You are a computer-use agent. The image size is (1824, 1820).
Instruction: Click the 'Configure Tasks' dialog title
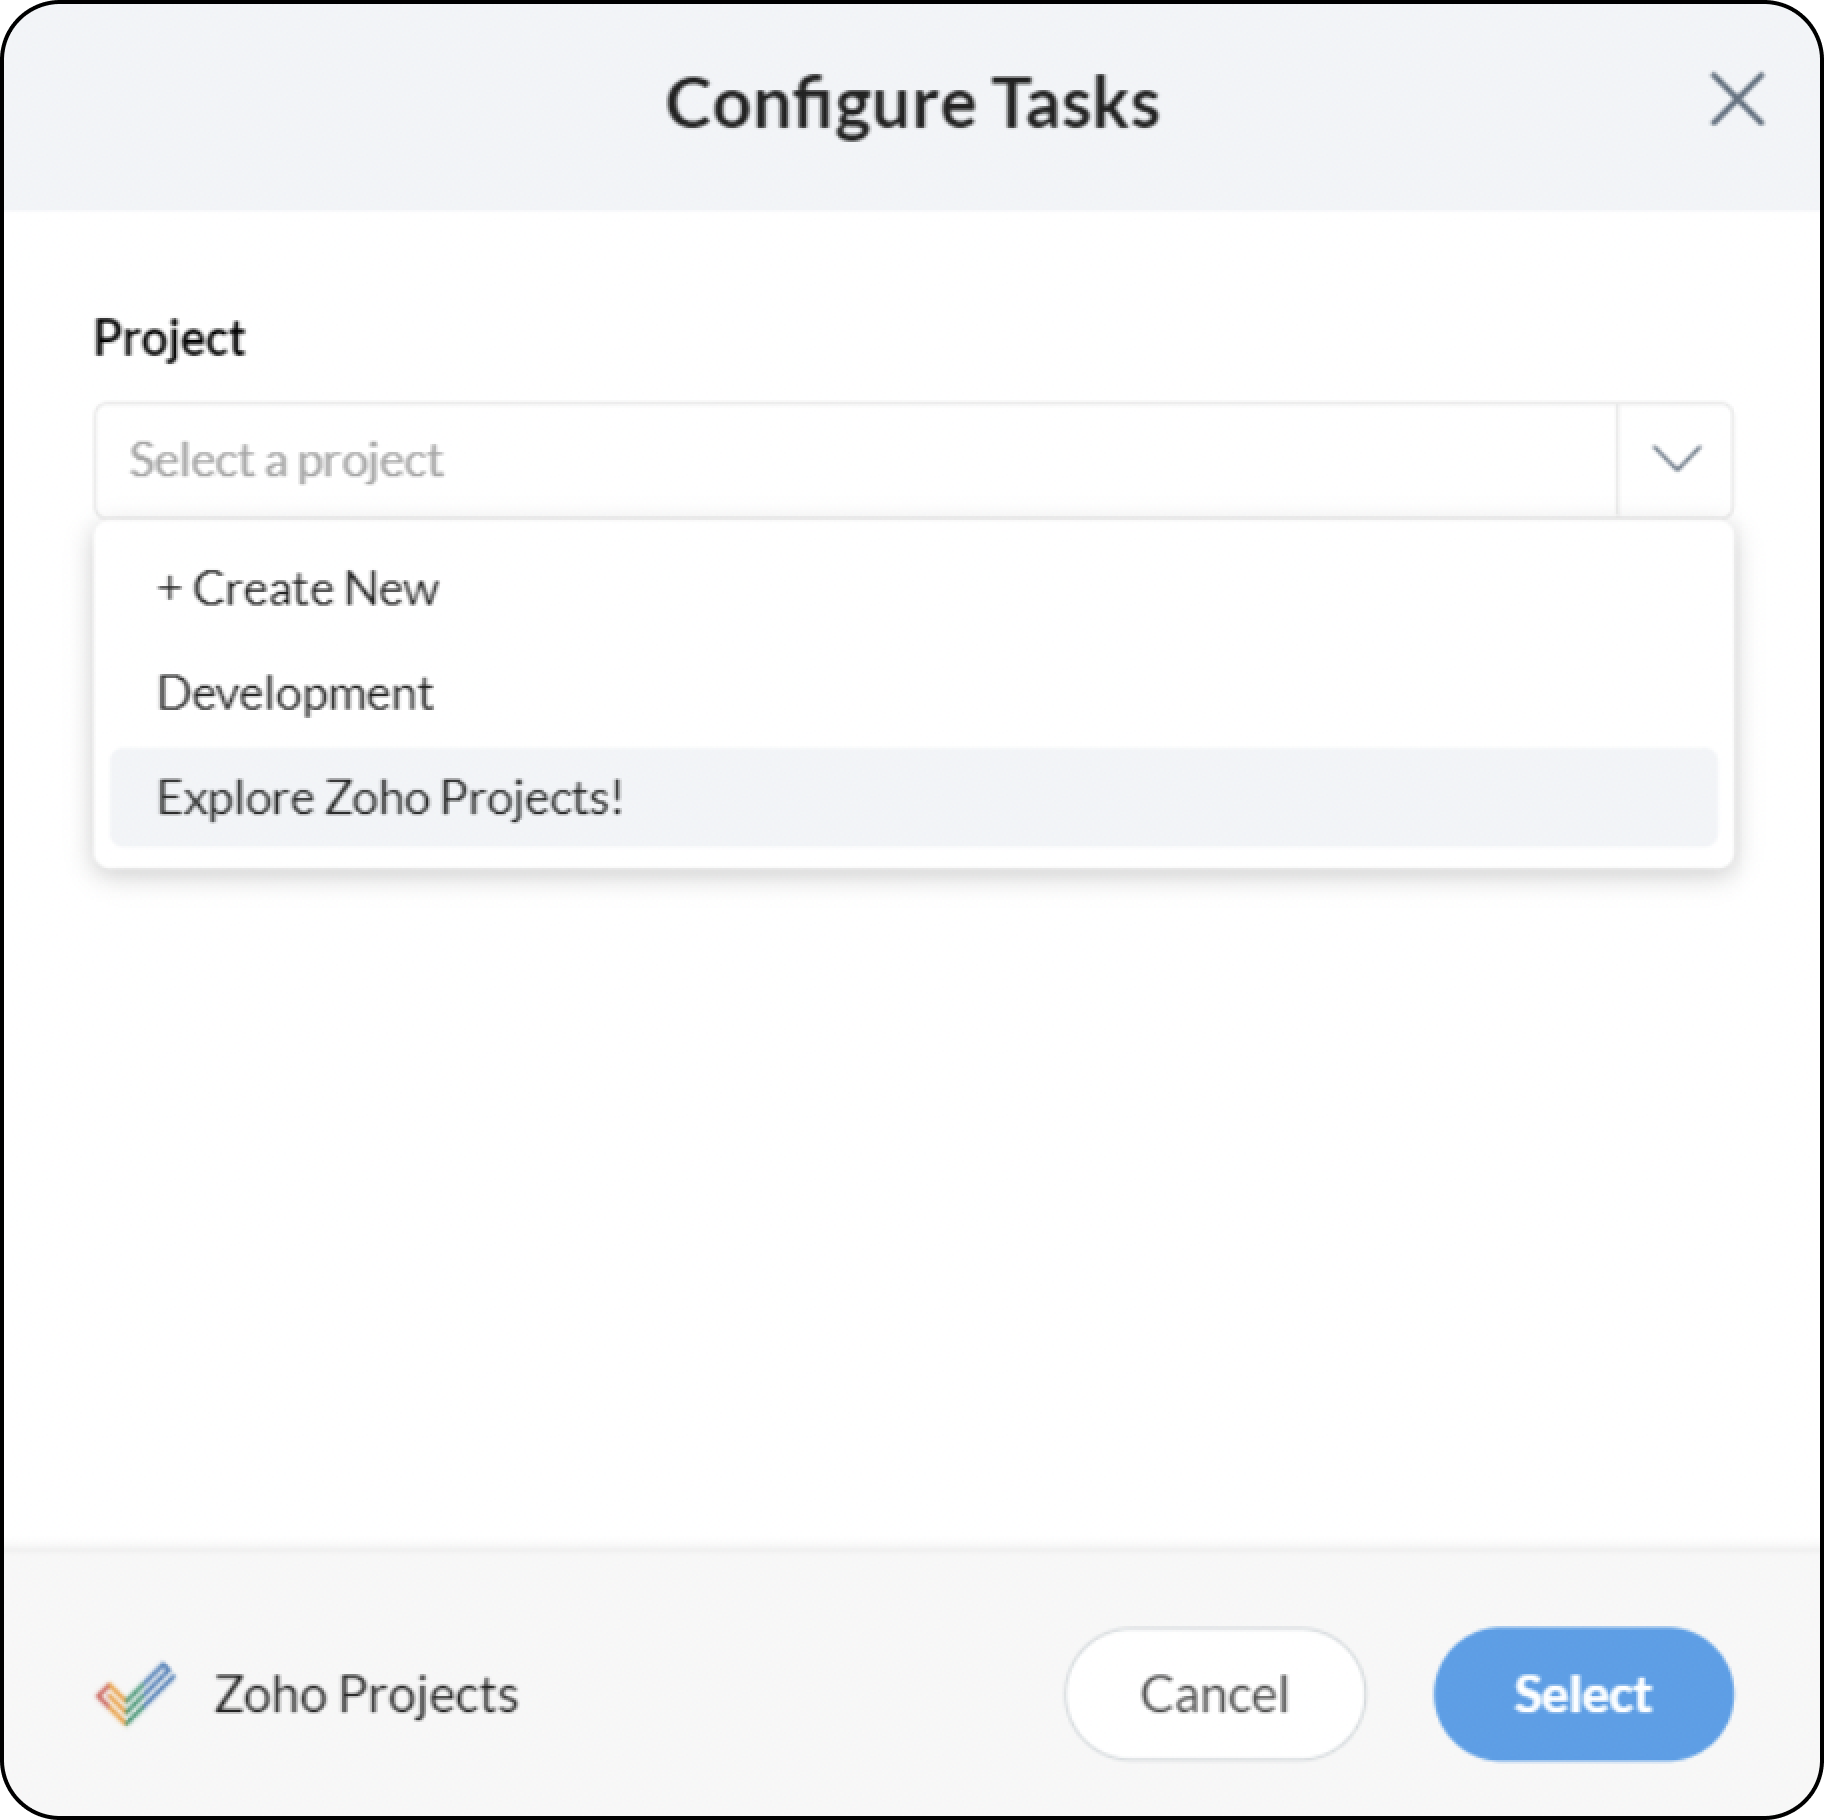pyautogui.click(x=912, y=103)
